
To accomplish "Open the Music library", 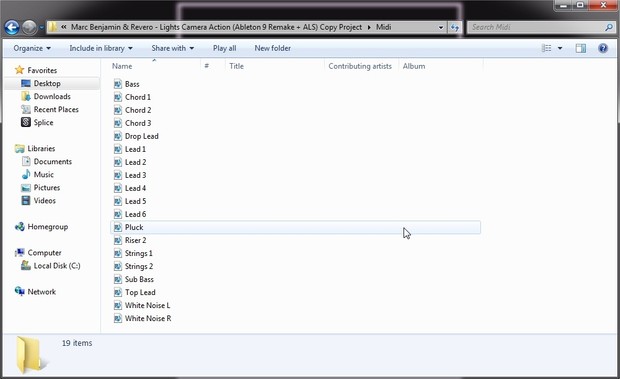I will (43, 175).
